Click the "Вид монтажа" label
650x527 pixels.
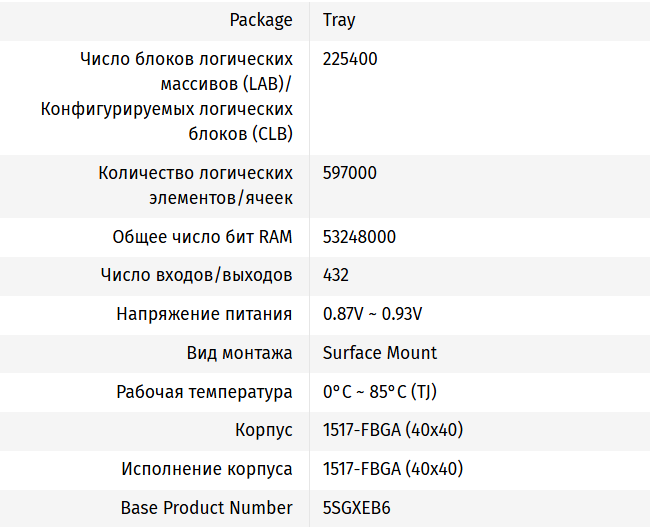coord(240,353)
